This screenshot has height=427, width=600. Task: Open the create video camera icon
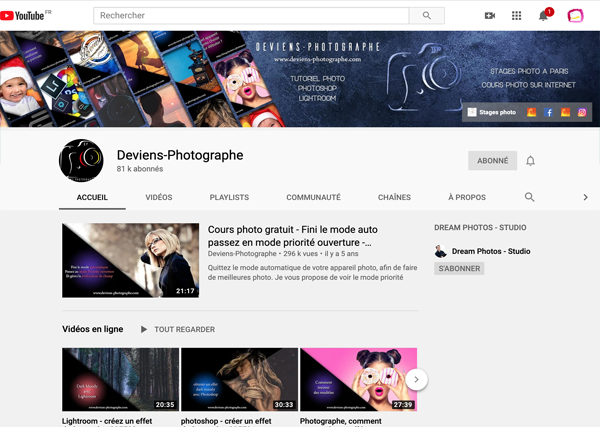click(x=490, y=15)
